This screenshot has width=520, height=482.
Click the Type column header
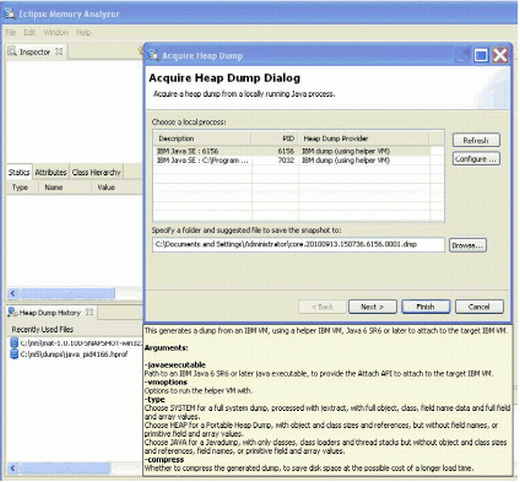[x=20, y=187]
